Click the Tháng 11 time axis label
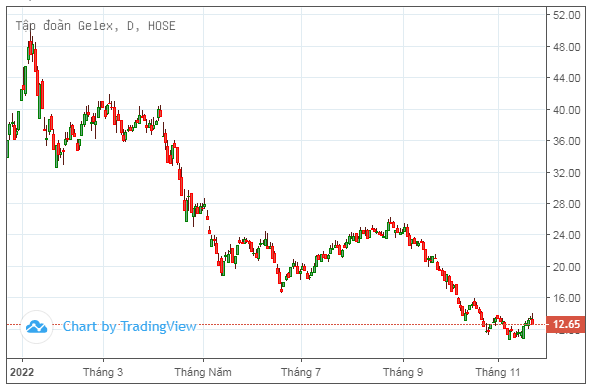The width and height of the screenshot is (592, 391). point(498,373)
